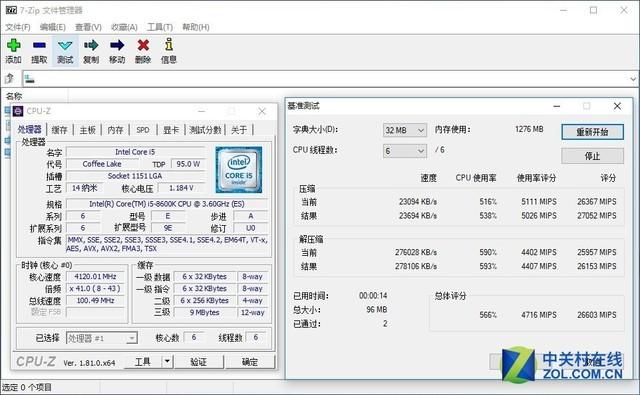Viewport: 640px width, 395px height.
Task: Switch to the SPD tab in CPU-Z
Action: point(143,130)
